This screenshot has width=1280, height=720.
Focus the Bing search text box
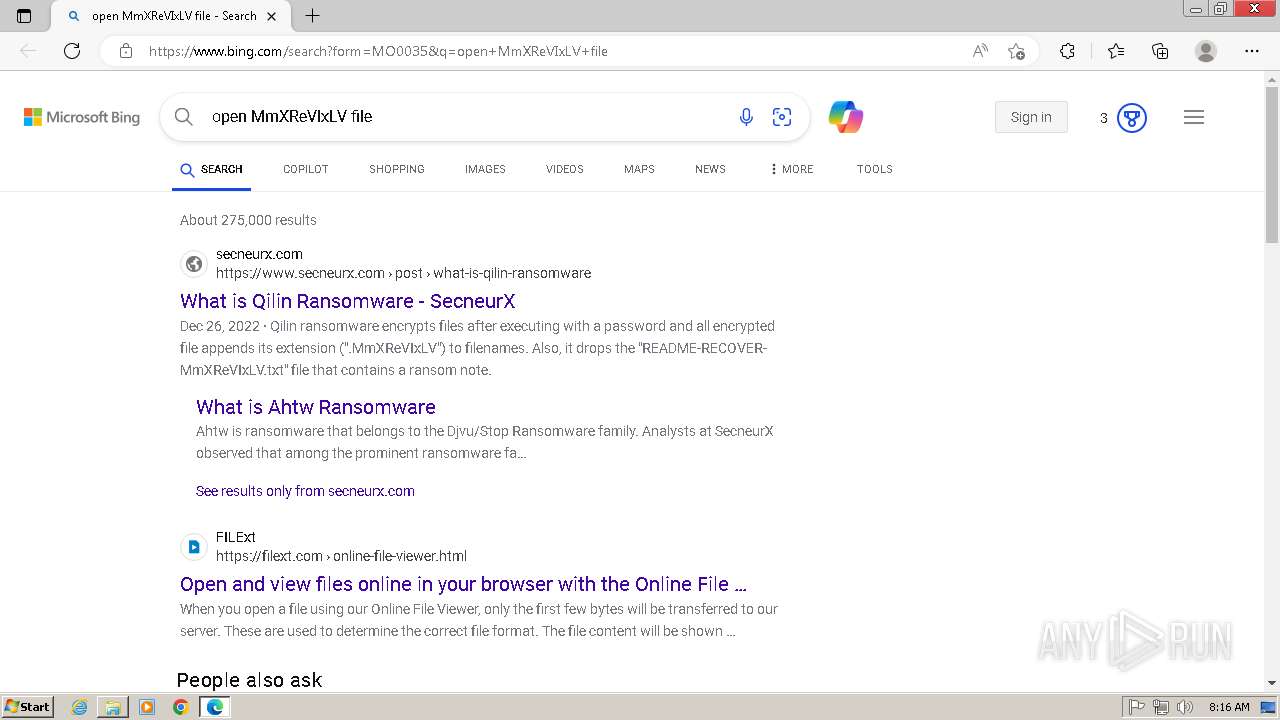pos(465,117)
